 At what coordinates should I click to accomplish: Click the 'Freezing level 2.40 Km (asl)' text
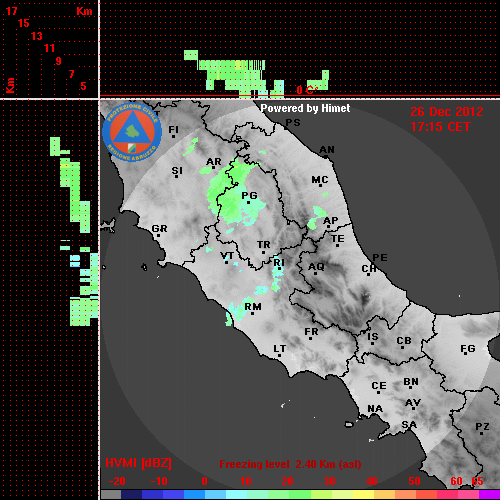click(290, 464)
